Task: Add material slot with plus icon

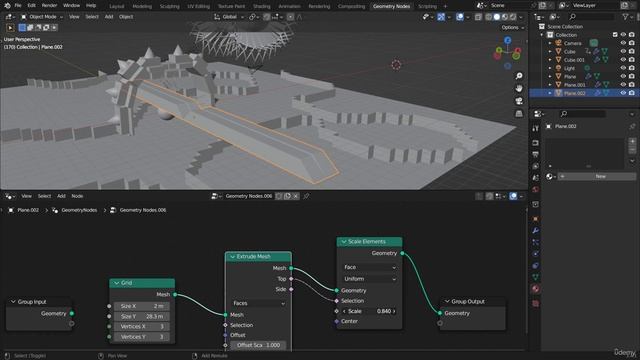Action: point(632,141)
